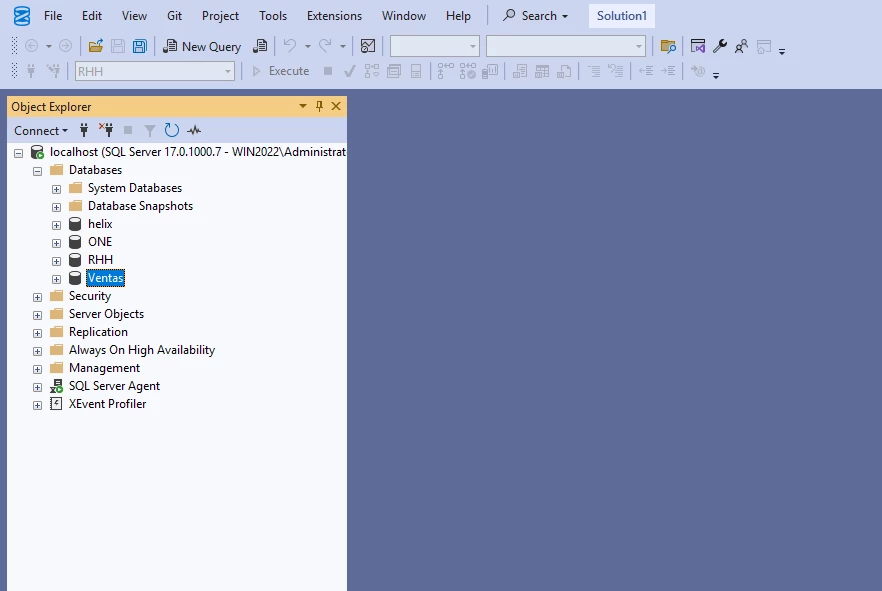The width and height of the screenshot is (882, 591).
Task: Click the Results to Grid icon
Action: [542, 71]
